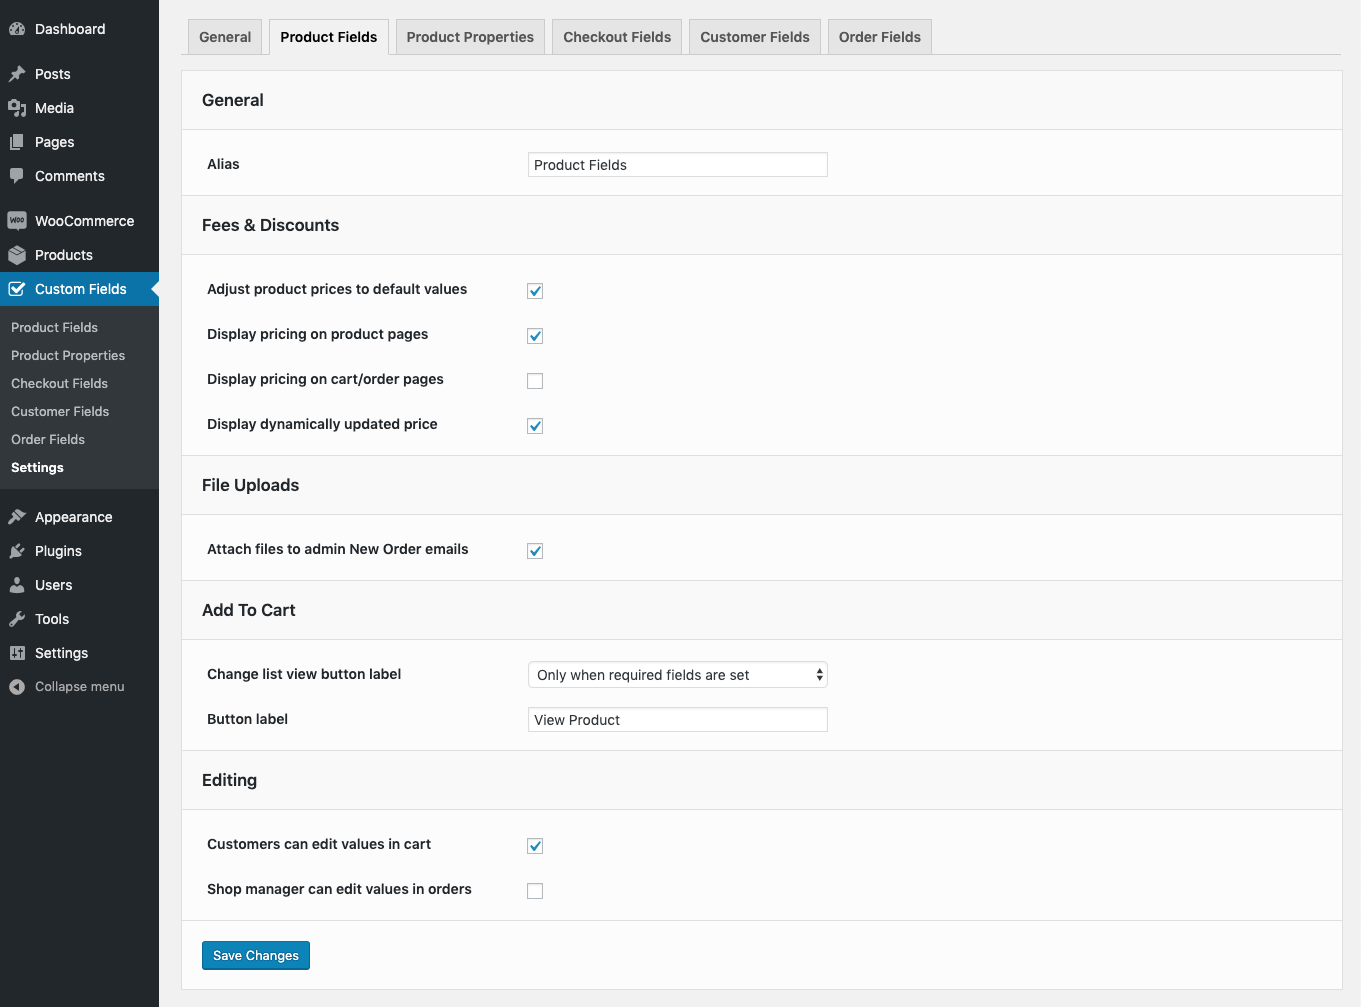Focus the Button label input field
Screen dimensions: 1361x1007
click(677, 720)
